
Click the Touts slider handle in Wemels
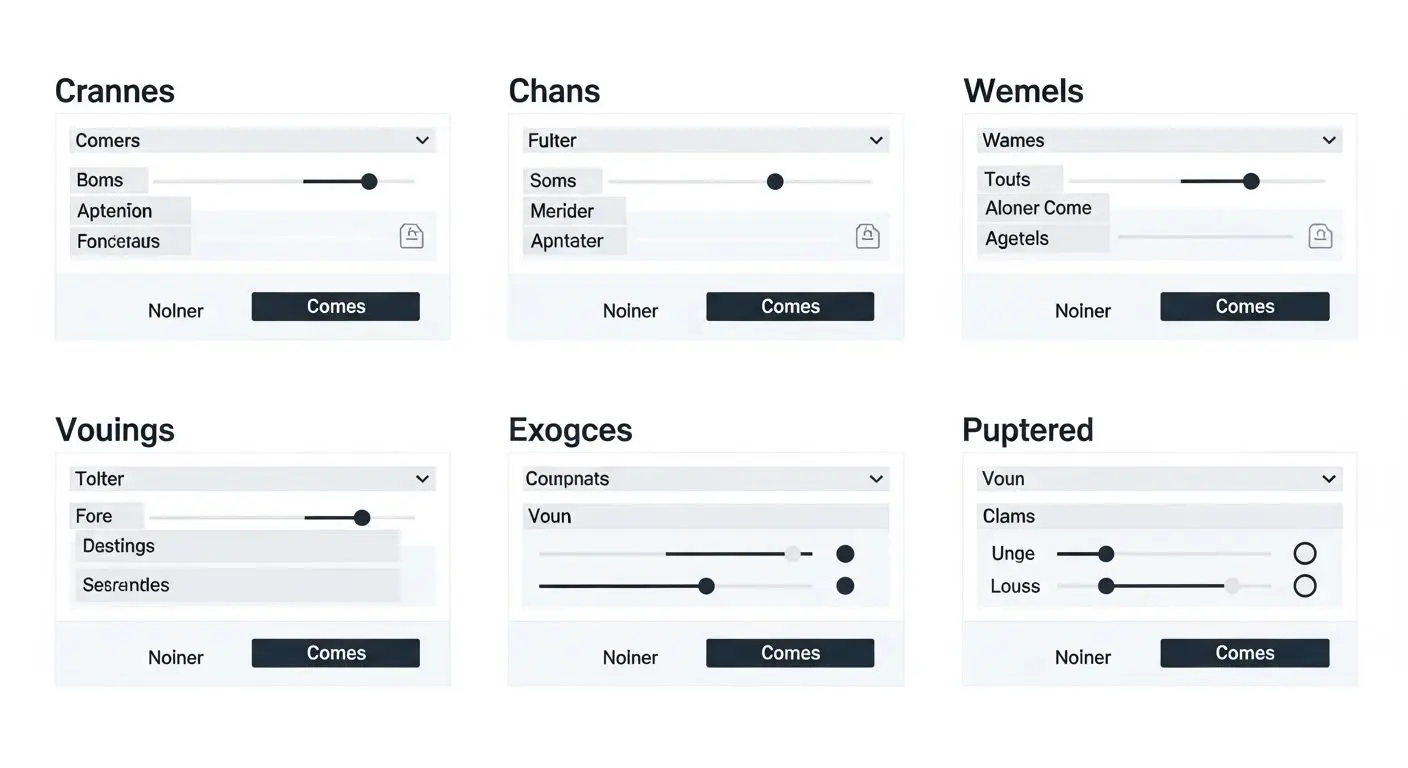[x=1251, y=181]
